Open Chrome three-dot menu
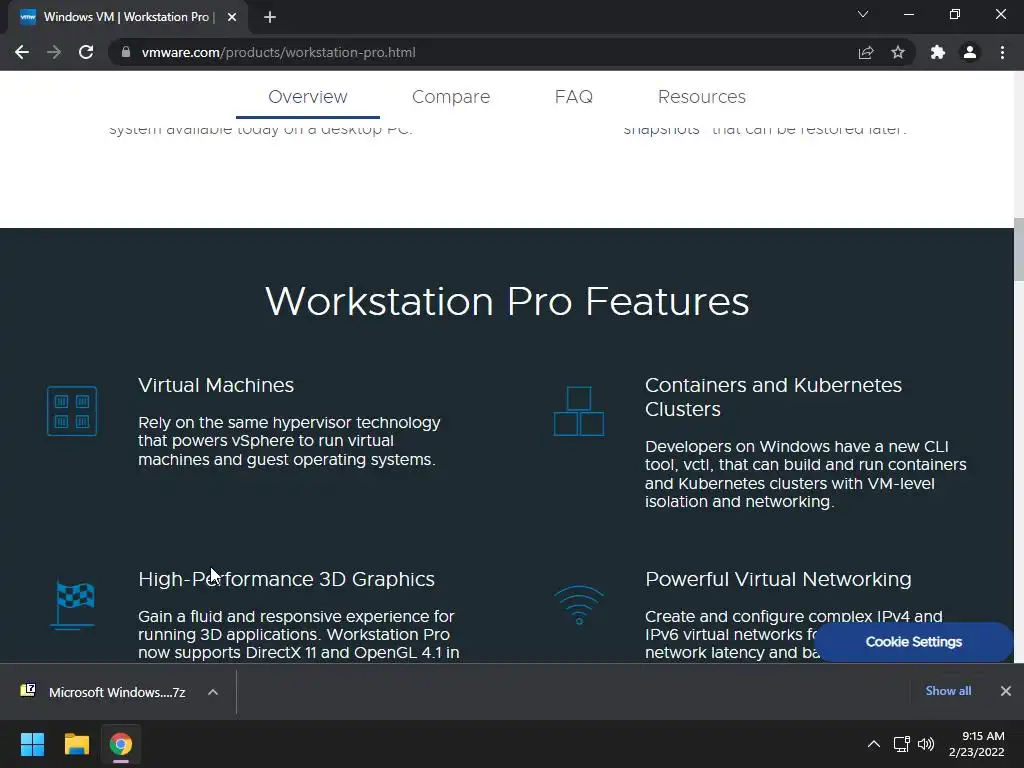This screenshot has height=768, width=1024. pos(1002,52)
